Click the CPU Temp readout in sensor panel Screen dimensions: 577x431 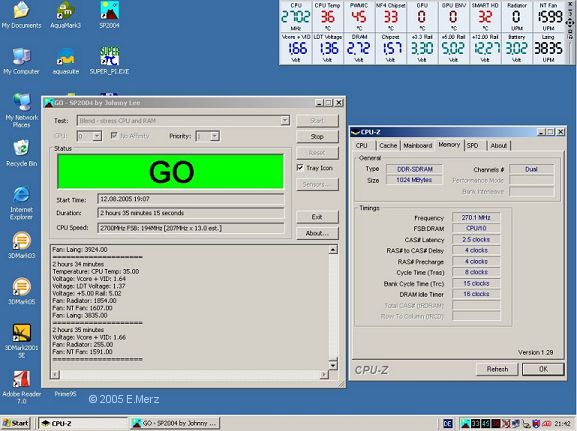point(327,17)
